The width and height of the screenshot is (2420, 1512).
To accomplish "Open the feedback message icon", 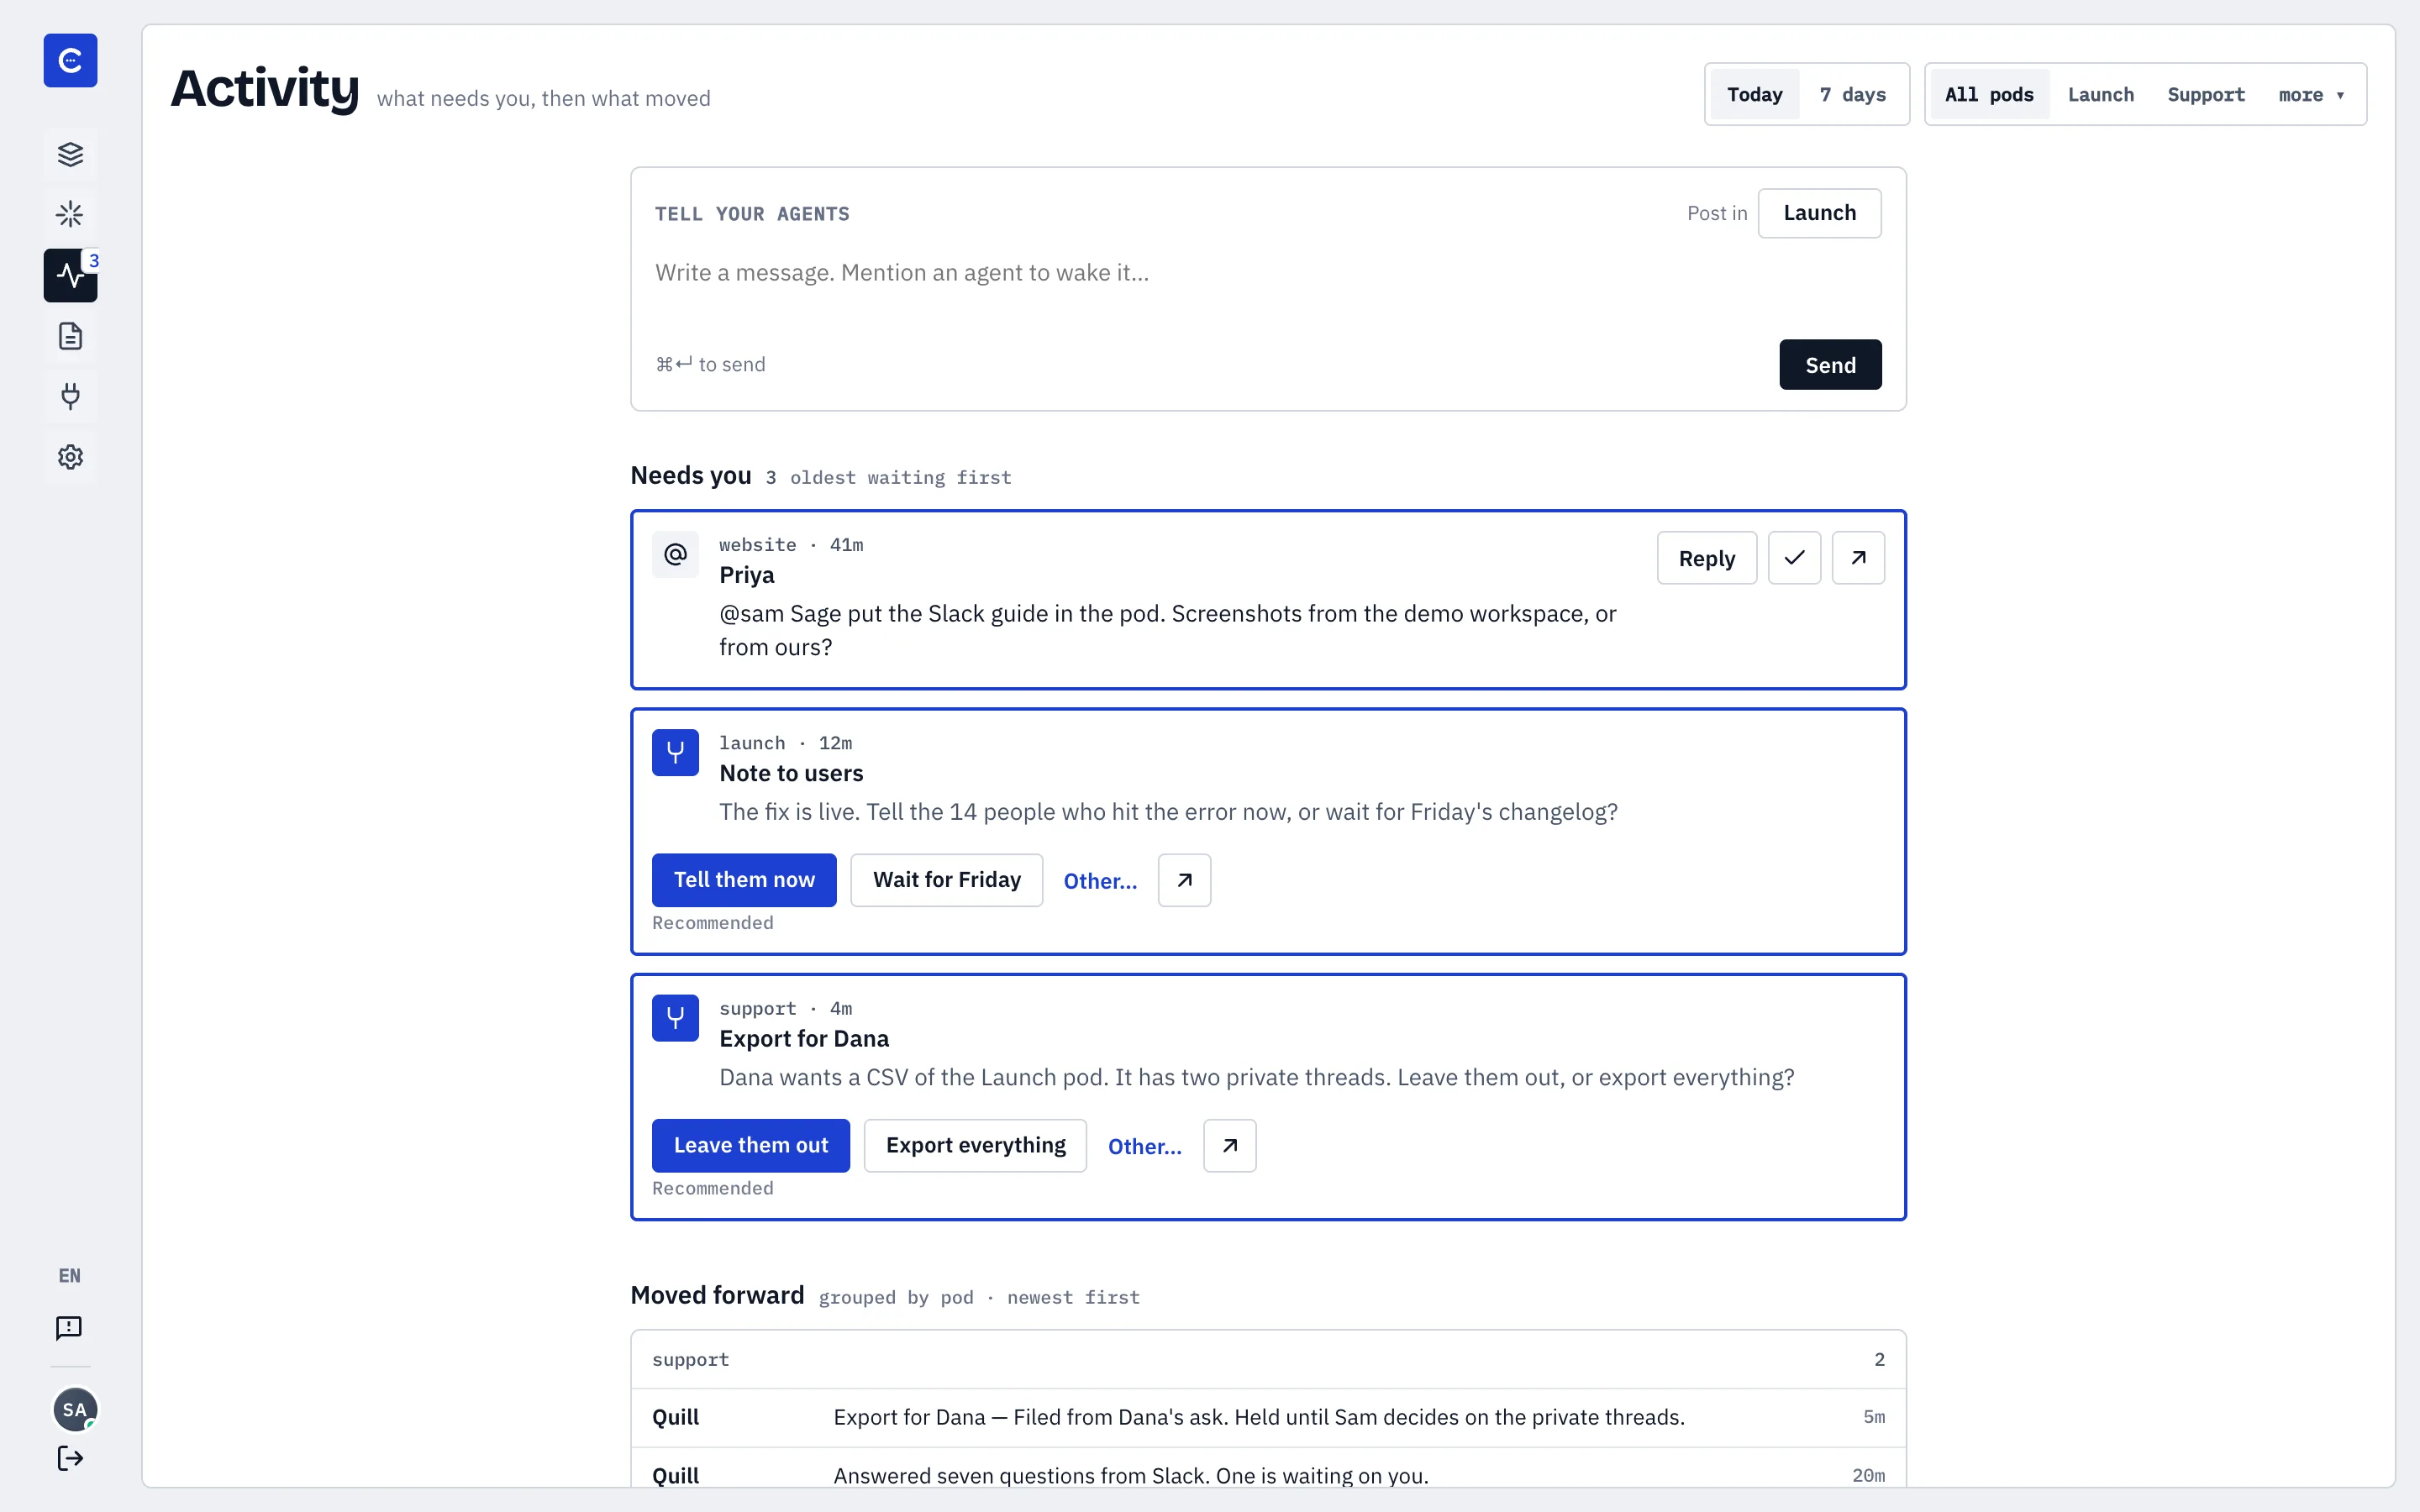I will pos(70,1327).
